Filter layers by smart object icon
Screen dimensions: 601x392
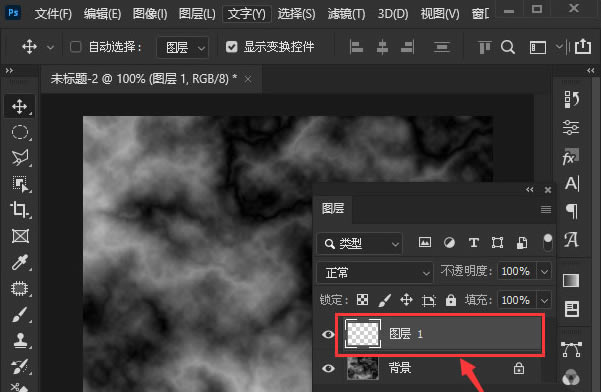pos(522,243)
